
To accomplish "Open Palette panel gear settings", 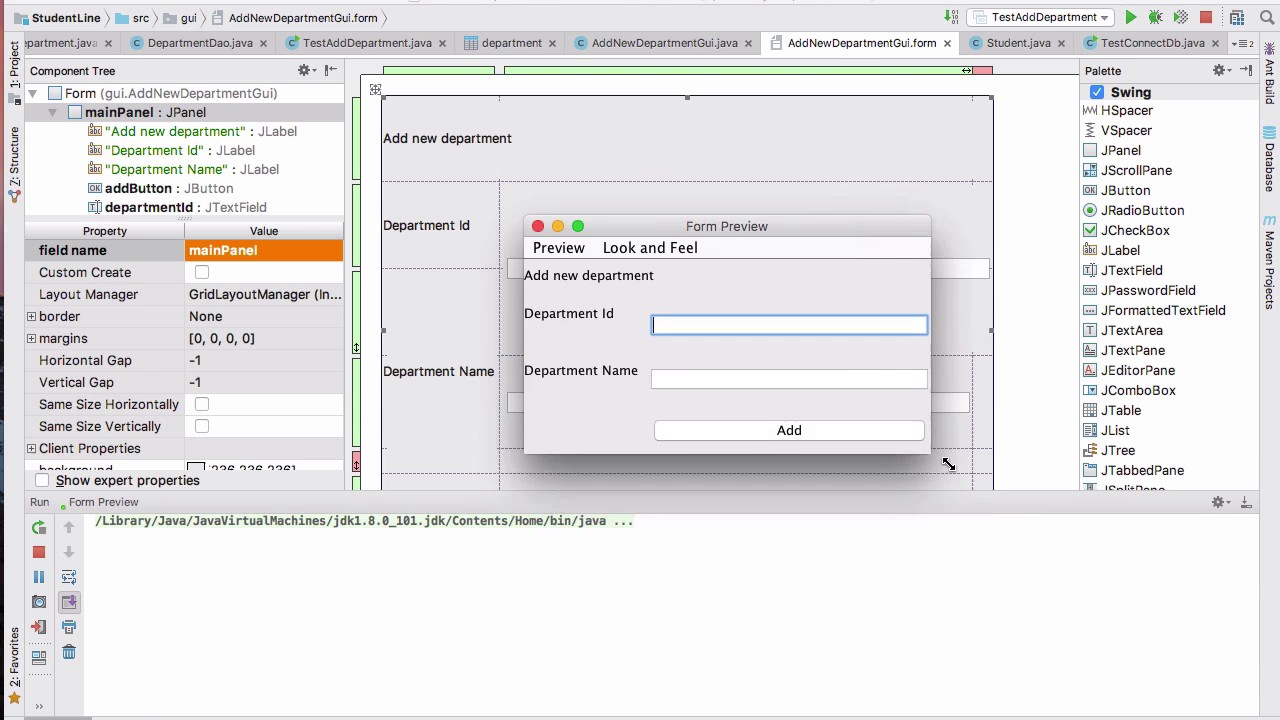I will pyautogui.click(x=1221, y=71).
